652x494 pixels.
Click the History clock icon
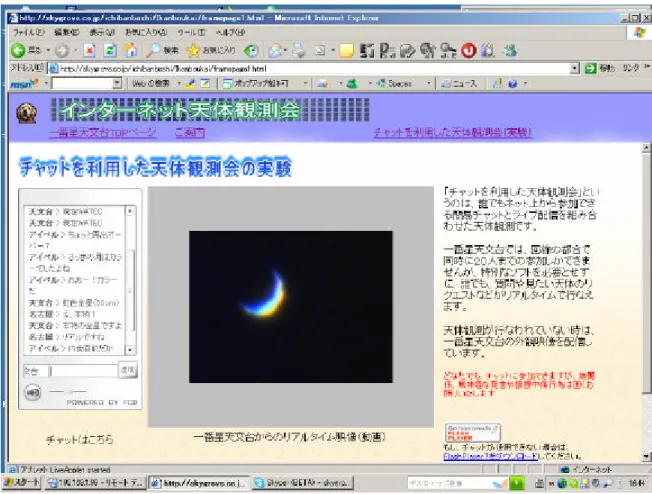pyautogui.click(x=251, y=51)
